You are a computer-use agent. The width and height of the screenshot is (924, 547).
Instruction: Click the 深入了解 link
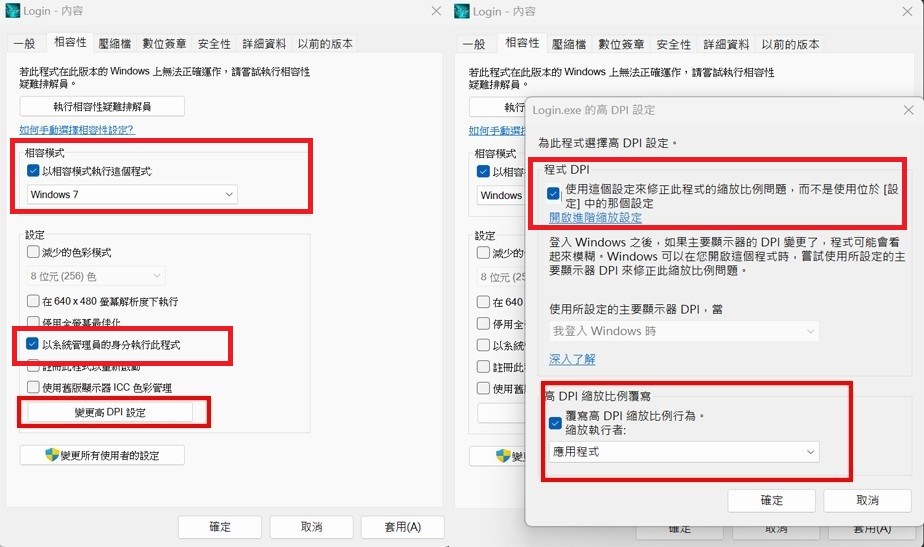click(x=572, y=359)
